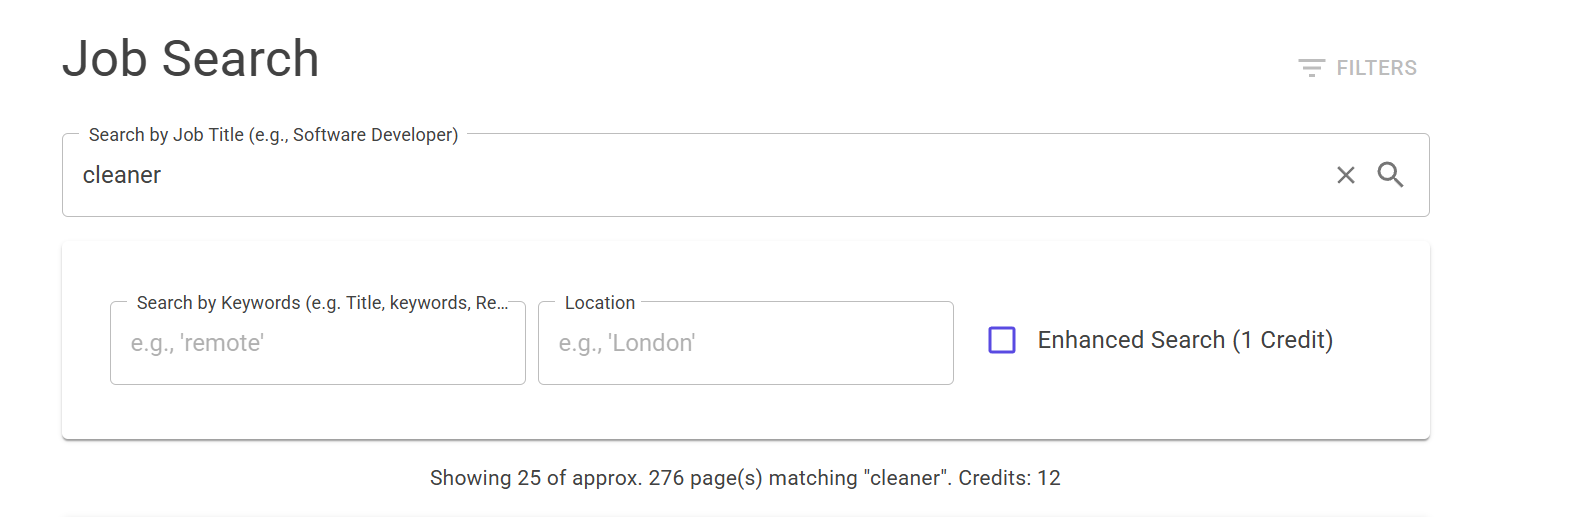The height and width of the screenshot is (517, 1585).
Task: Click the magnifier search icon
Action: [1390, 175]
